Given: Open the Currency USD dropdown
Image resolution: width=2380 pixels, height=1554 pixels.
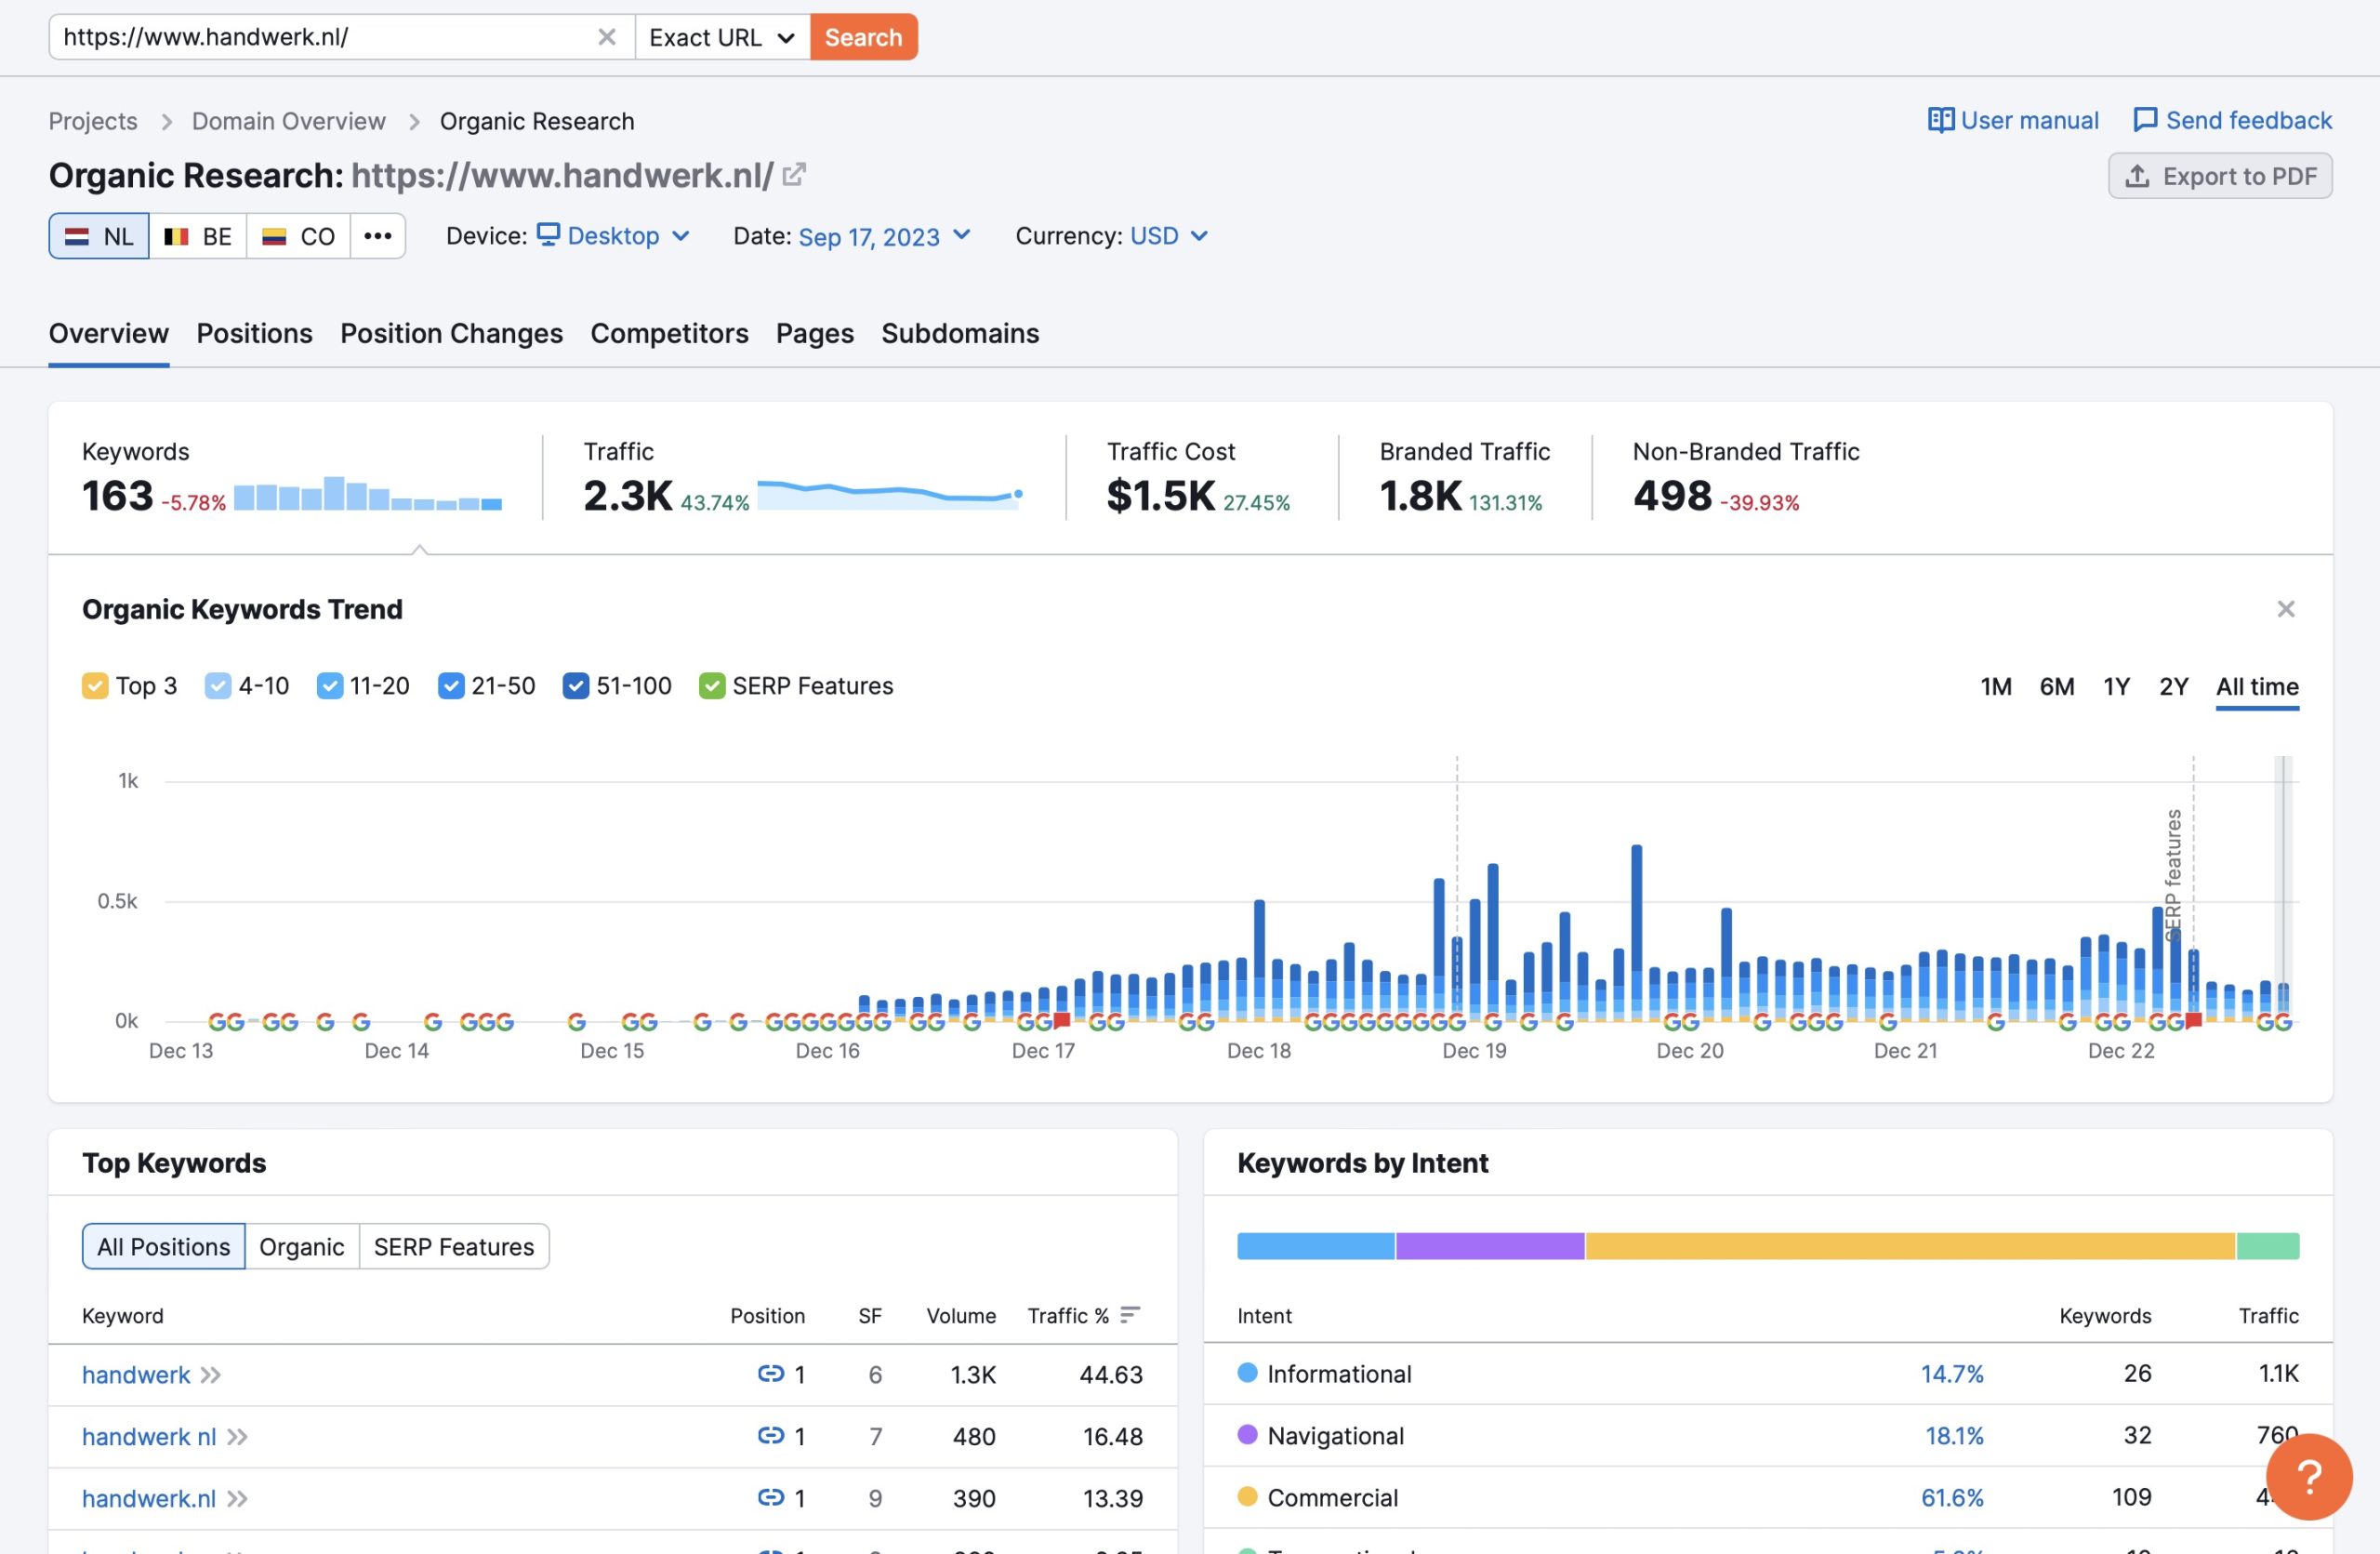Looking at the screenshot, I should (x=1169, y=236).
